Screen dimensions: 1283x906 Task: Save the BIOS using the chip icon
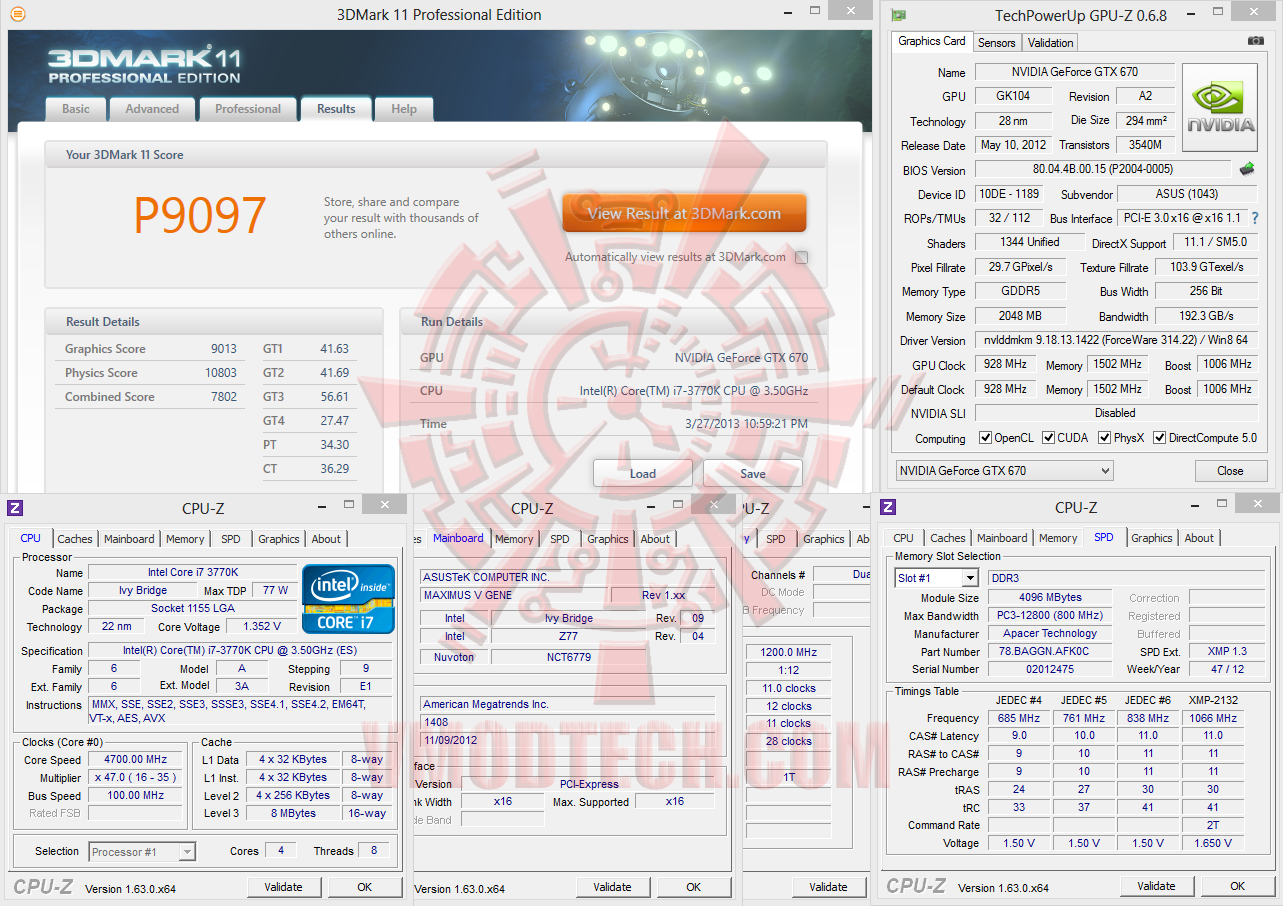point(1247,169)
